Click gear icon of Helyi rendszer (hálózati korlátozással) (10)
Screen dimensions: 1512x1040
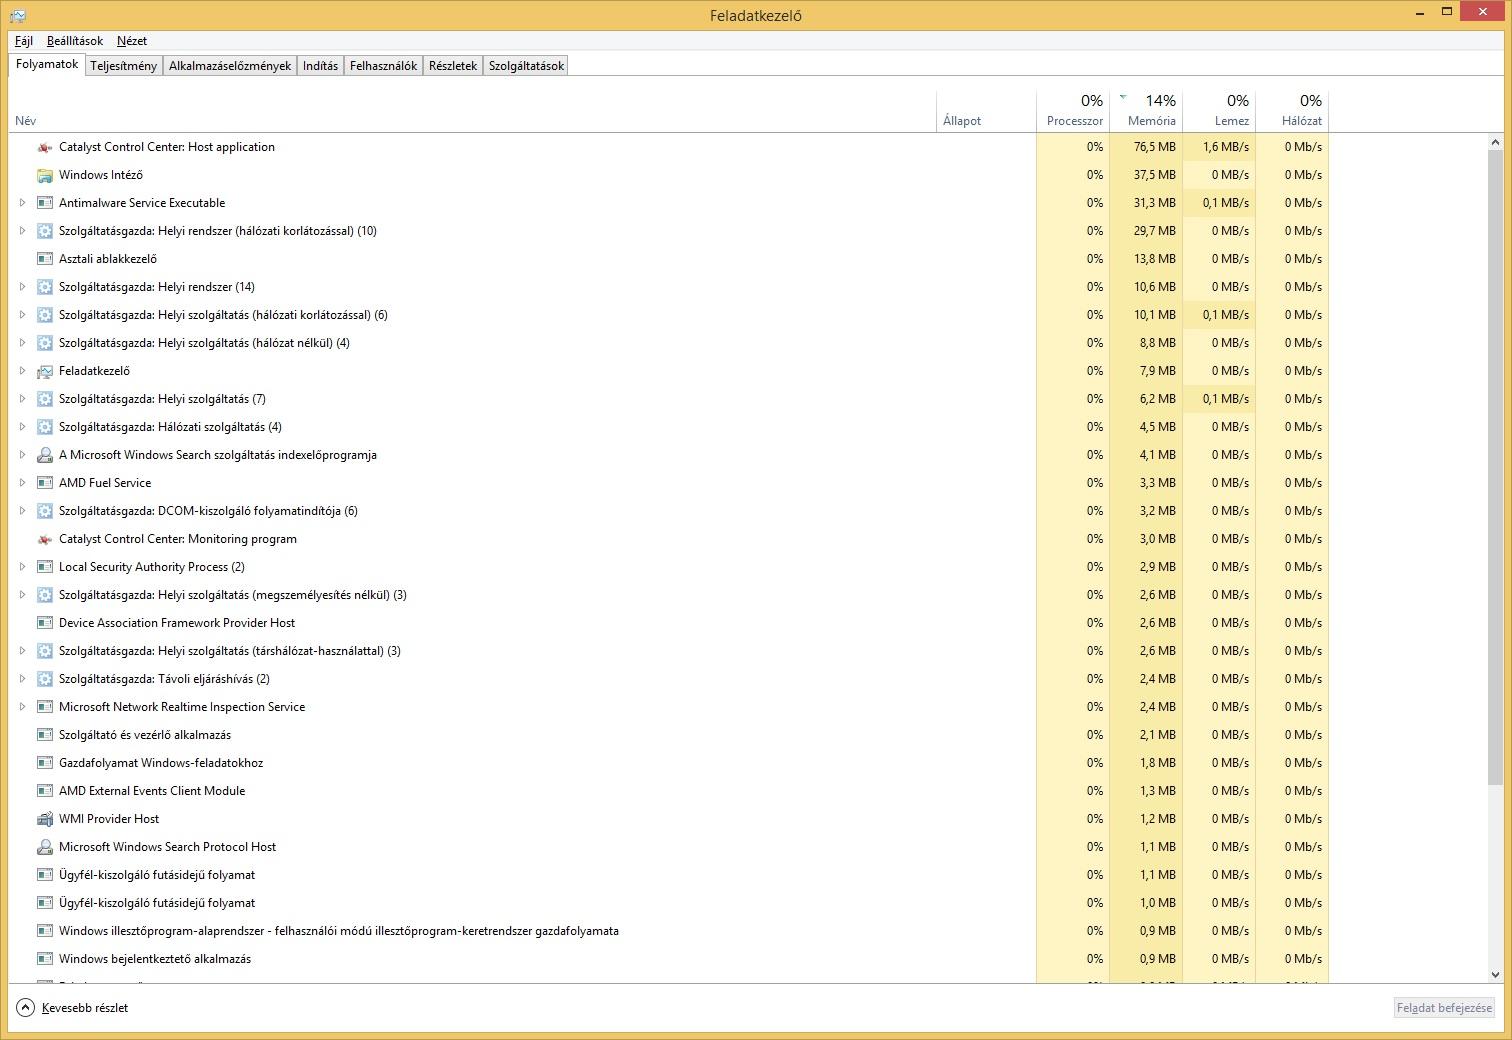[x=44, y=231]
